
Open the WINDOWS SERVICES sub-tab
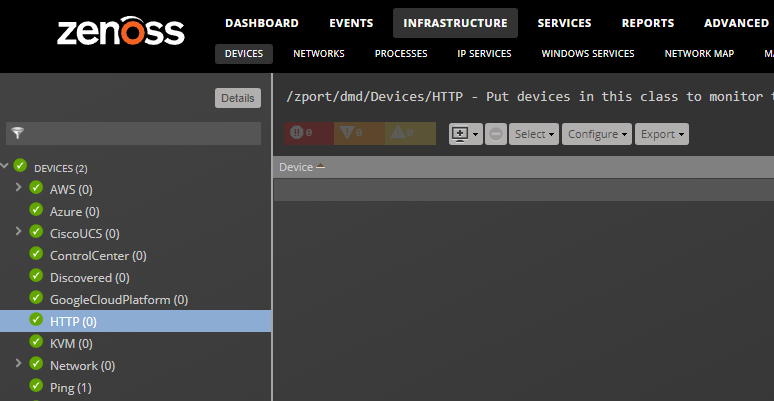click(x=588, y=54)
